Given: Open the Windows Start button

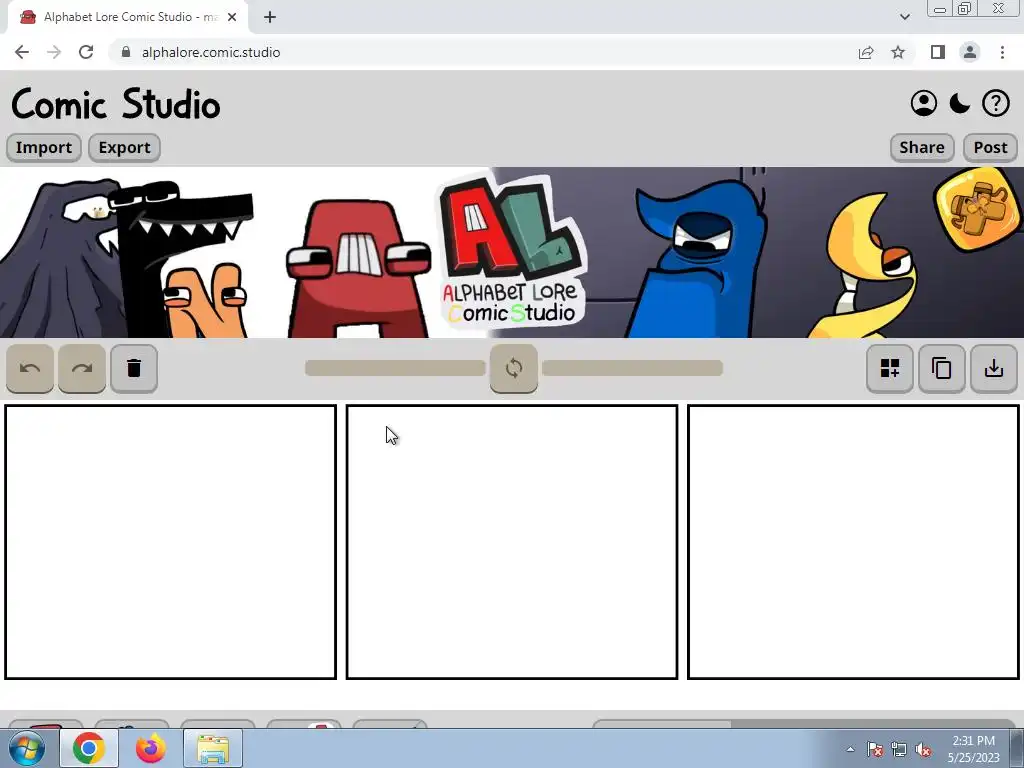Looking at the screenshot, I should coord(27,748).
